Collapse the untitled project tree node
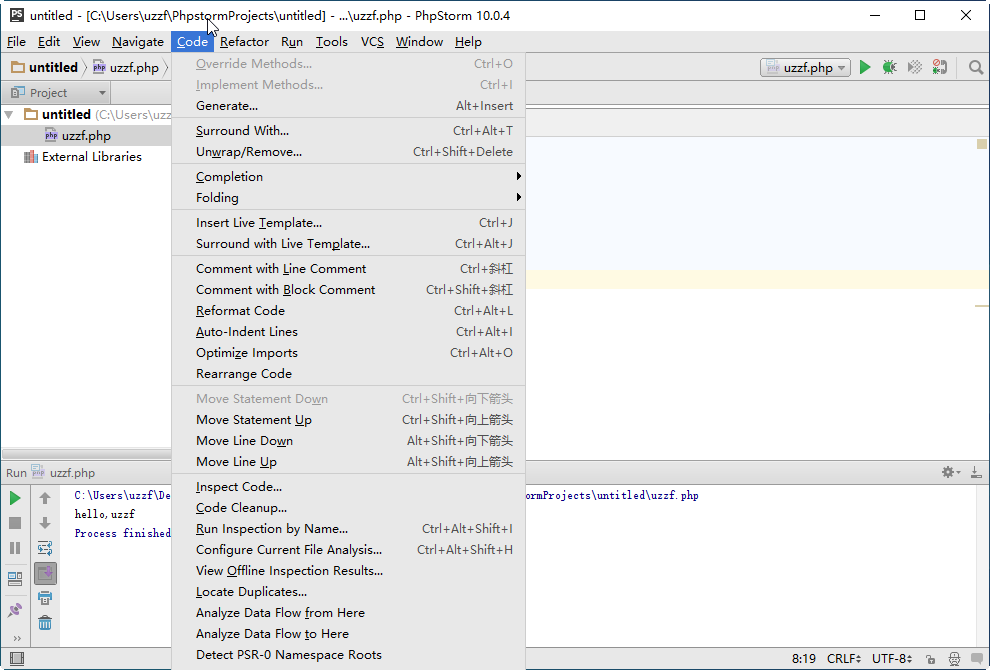 9,115
